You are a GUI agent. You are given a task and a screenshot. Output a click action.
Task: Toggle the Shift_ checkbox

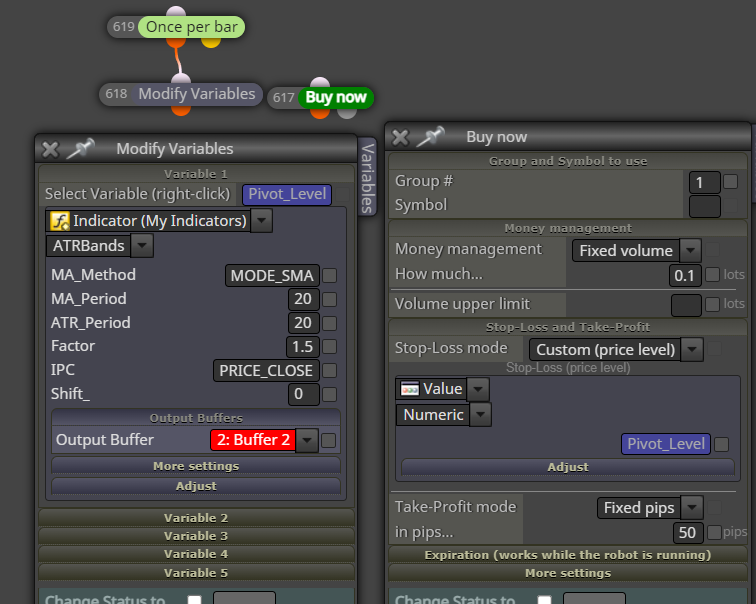330,394
